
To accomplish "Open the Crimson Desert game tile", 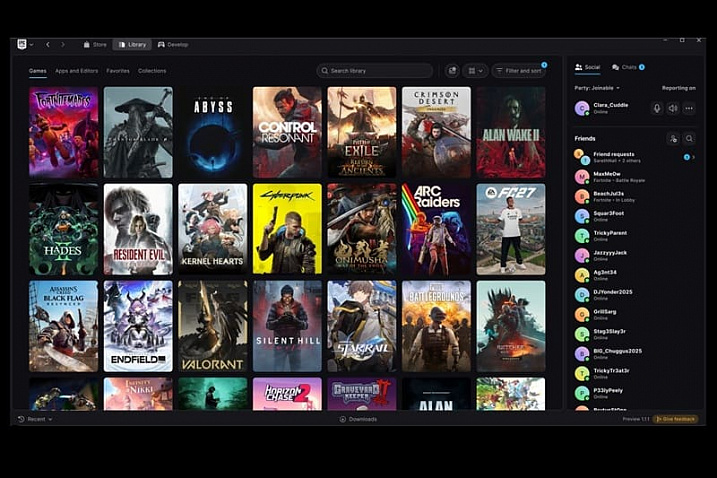I will coord(436,132).
